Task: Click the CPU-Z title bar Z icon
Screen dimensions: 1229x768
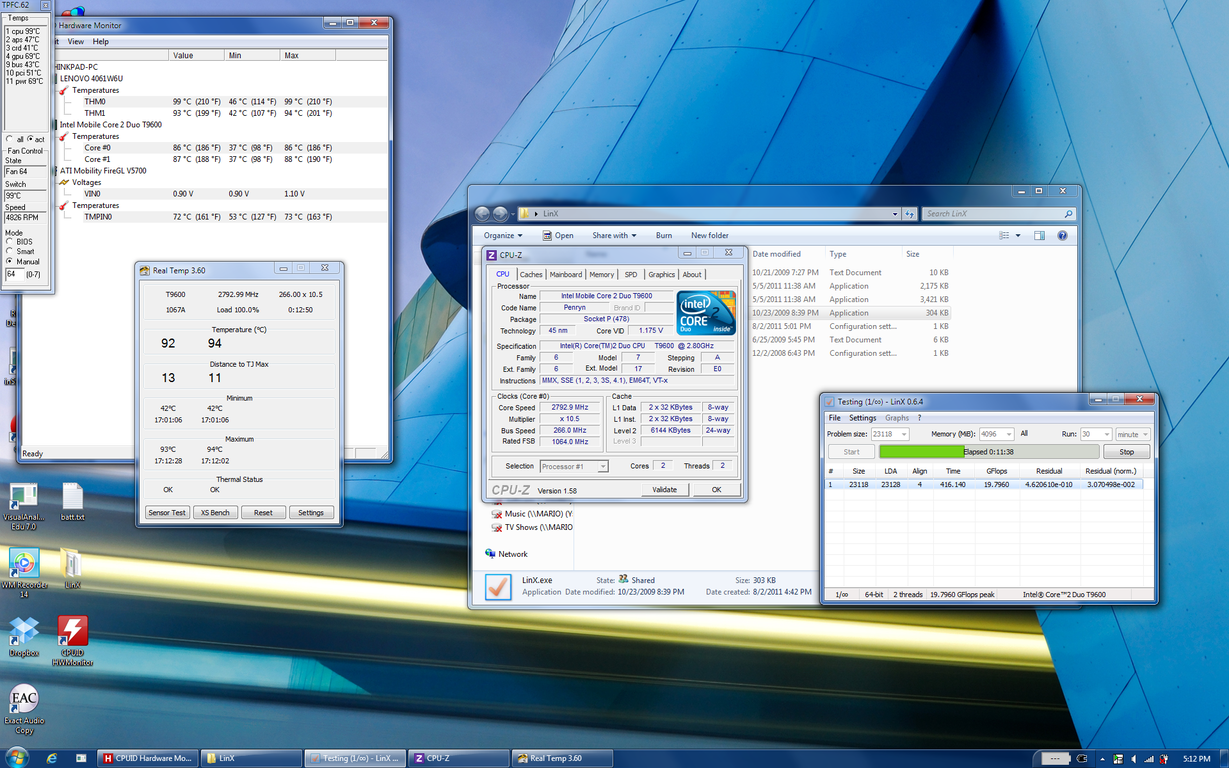Action: (491, 255)
